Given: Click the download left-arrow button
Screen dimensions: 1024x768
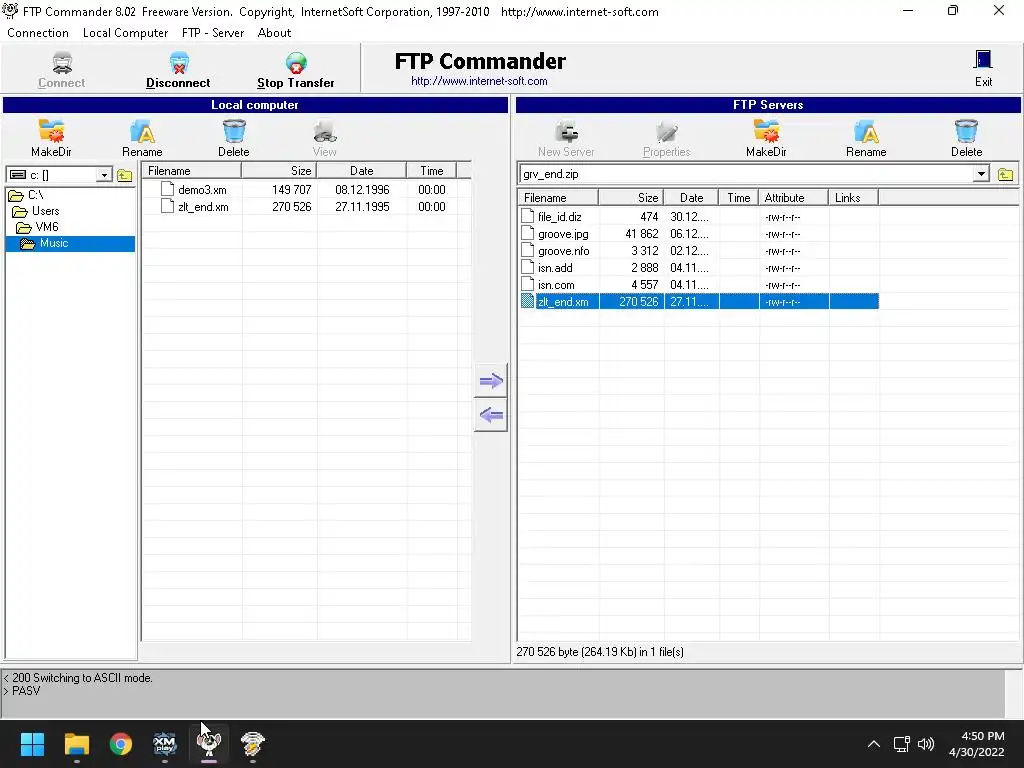Looking at the screenshot, I should click(x=490, y=415).
